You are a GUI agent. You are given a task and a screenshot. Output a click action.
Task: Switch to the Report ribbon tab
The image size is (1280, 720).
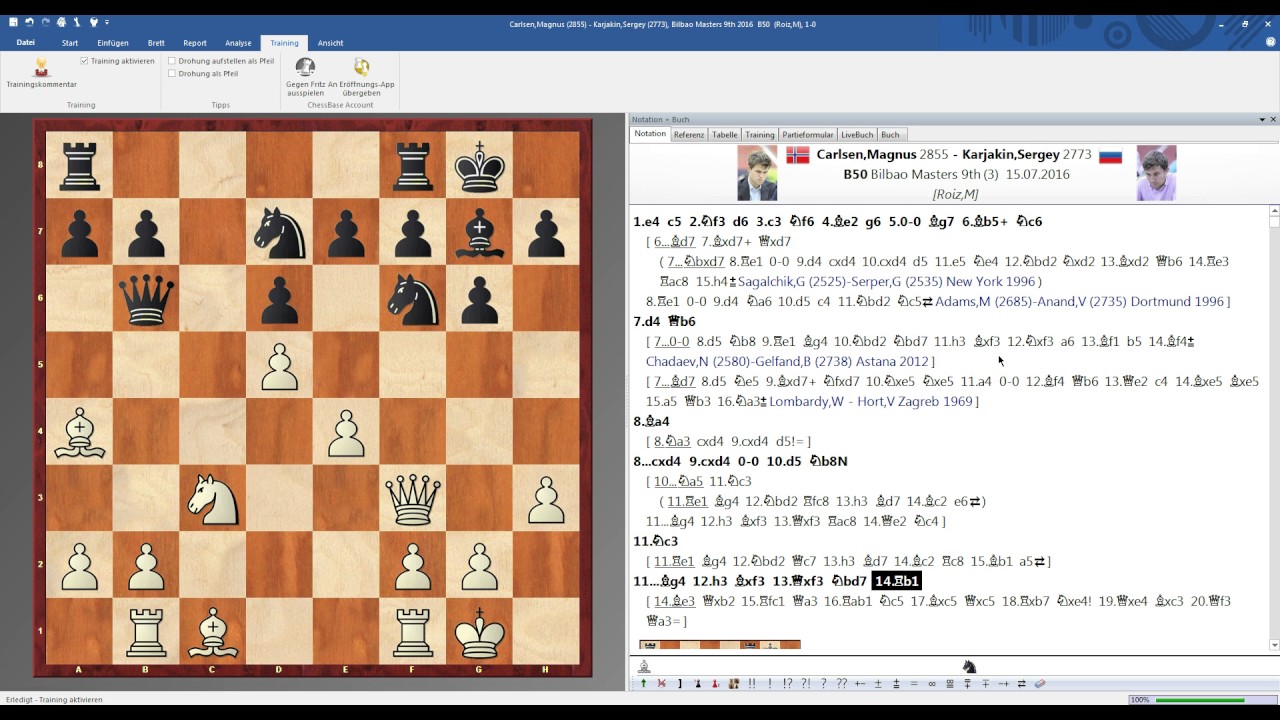(195, 43)
